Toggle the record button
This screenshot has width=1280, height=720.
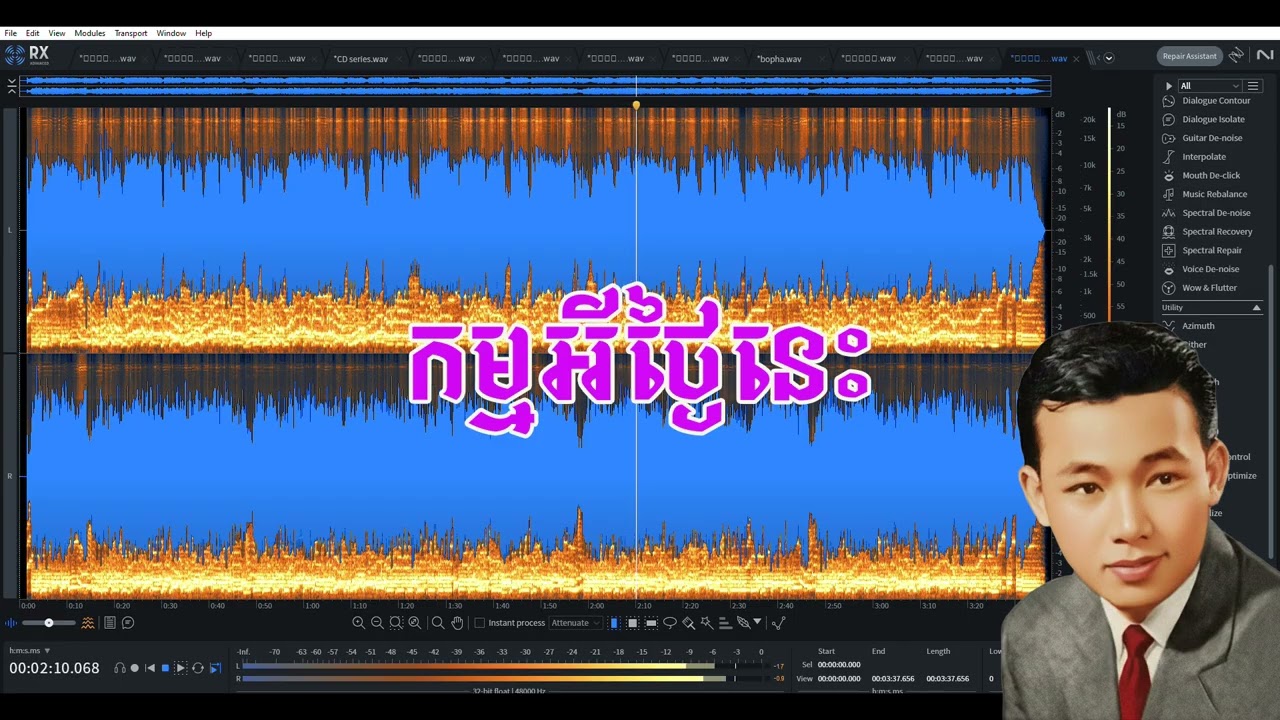coord(135,668)
